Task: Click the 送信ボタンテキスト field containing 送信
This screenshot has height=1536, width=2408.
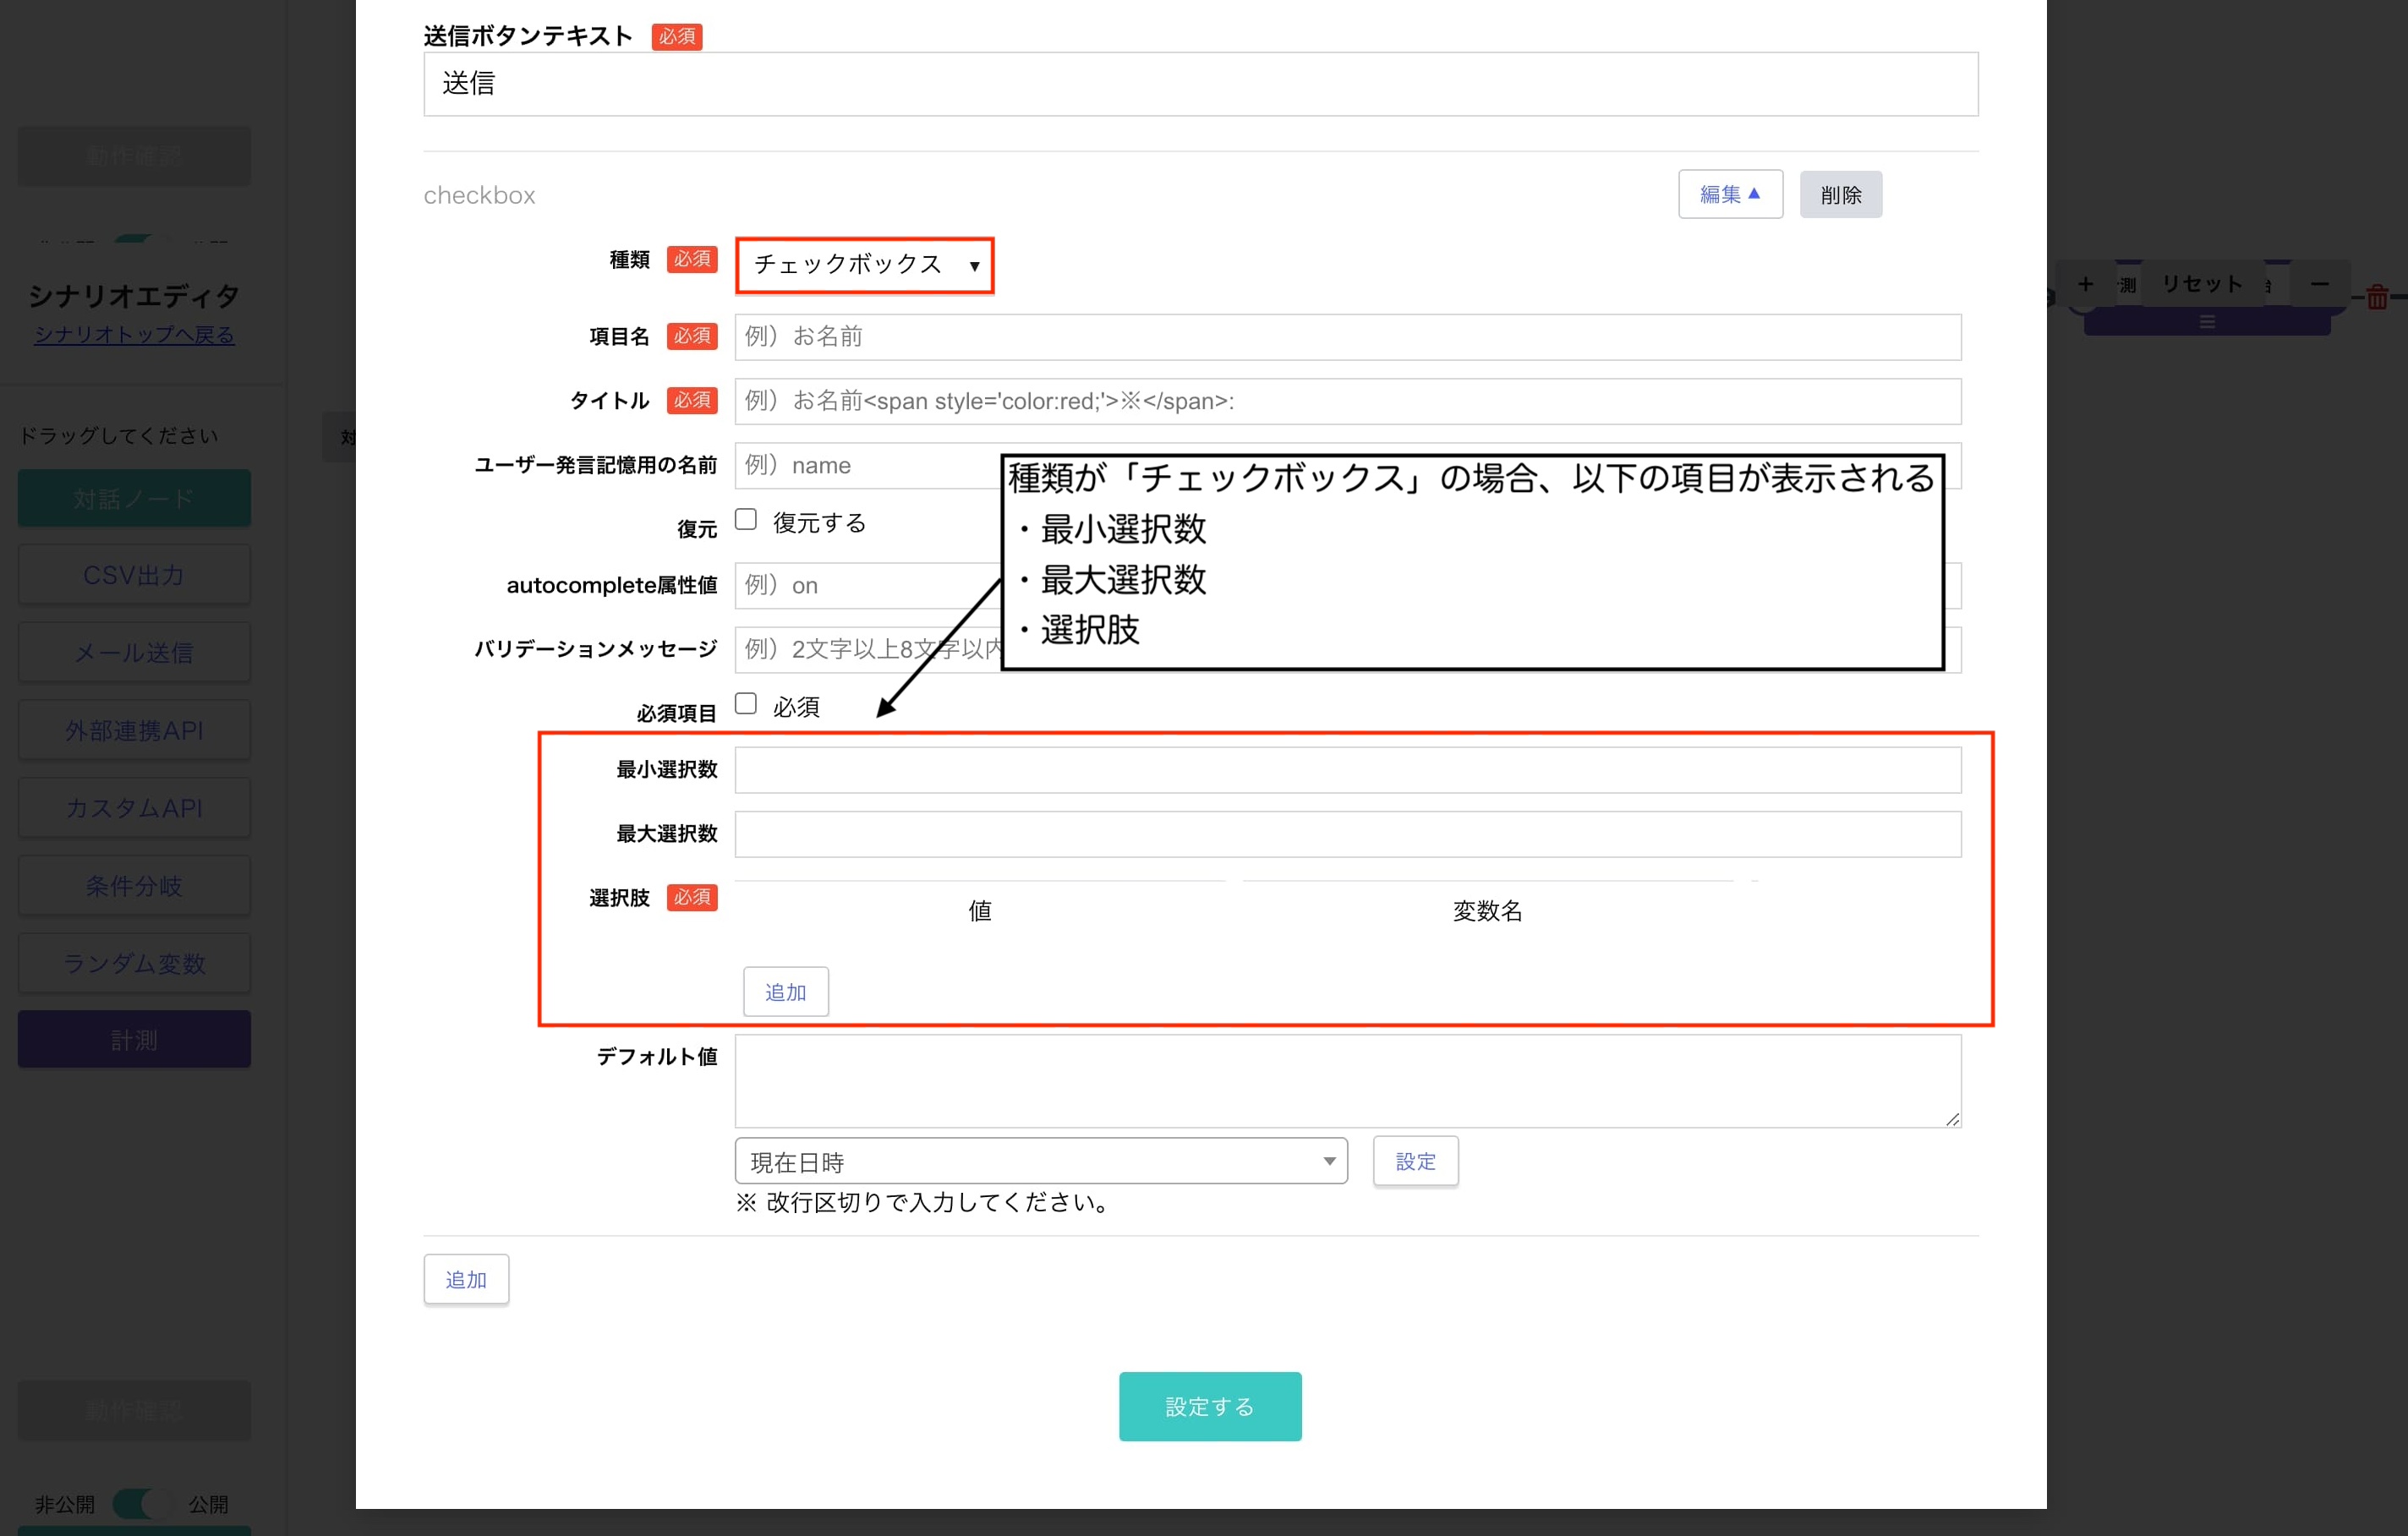Action: click(x=1200, y=84)
